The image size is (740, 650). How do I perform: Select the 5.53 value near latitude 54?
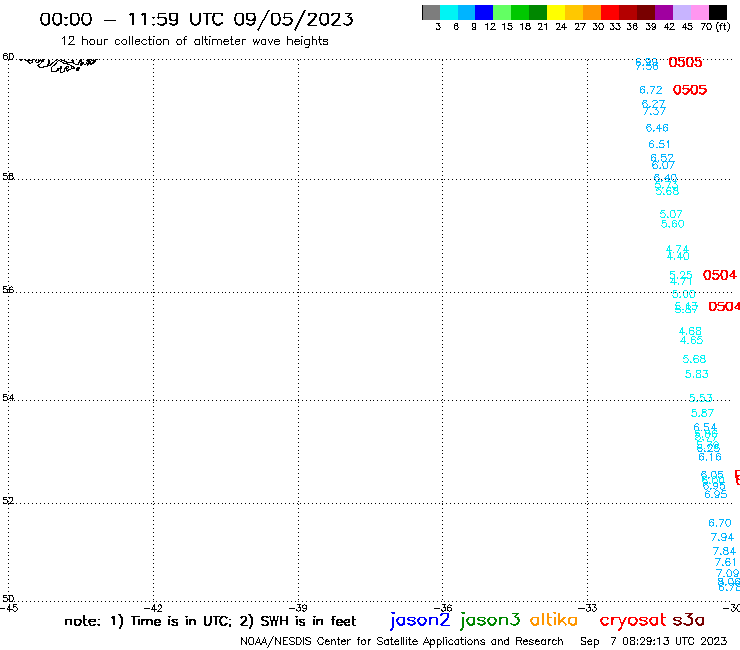click(701, 398)
